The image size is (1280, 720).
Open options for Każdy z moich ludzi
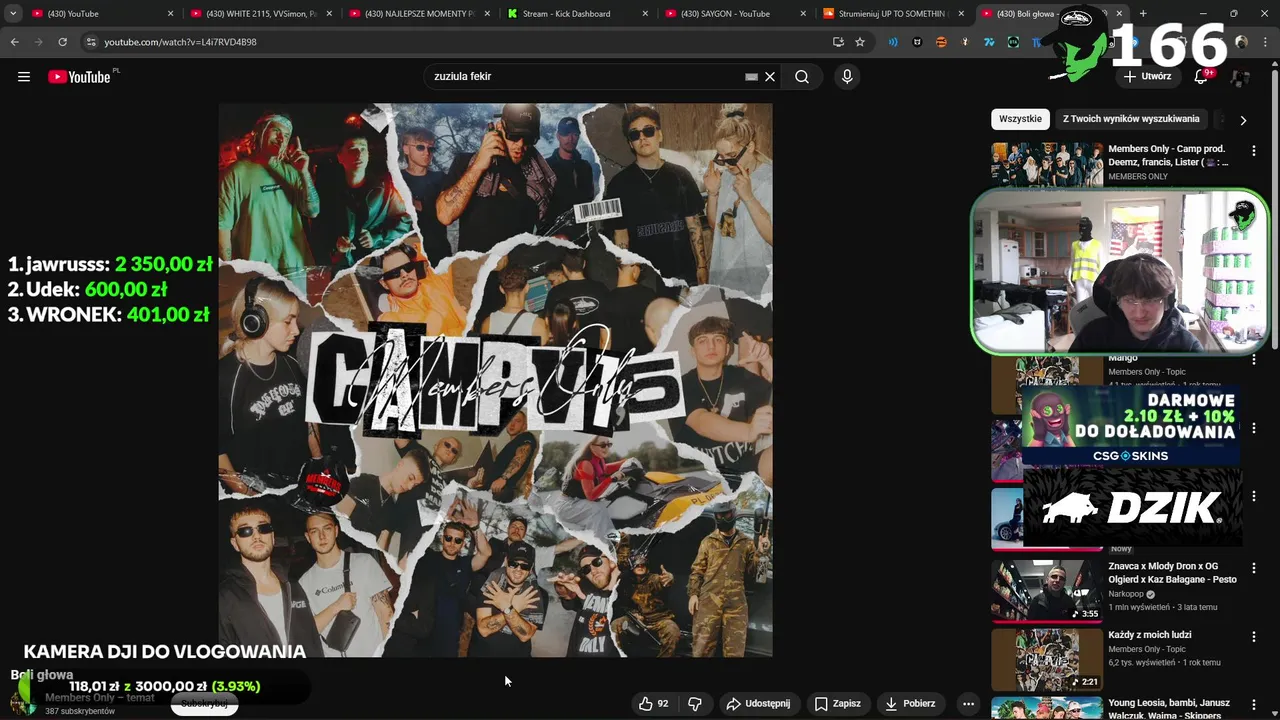pos(1253,637)
